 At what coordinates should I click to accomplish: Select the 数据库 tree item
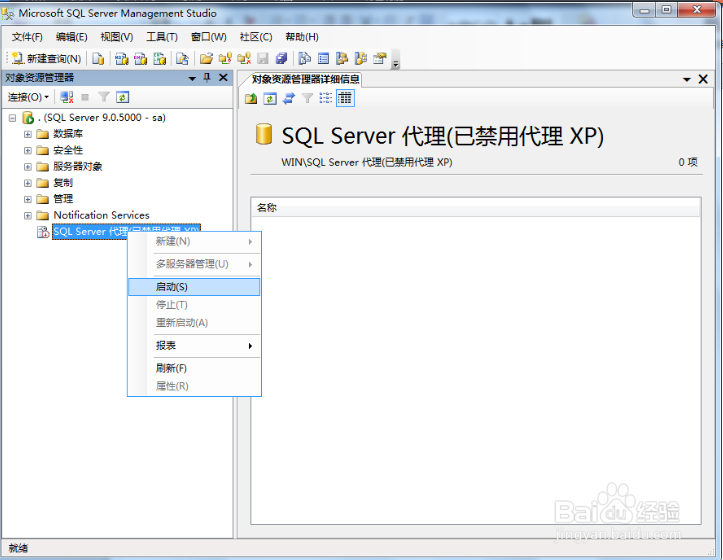[68, 134]
